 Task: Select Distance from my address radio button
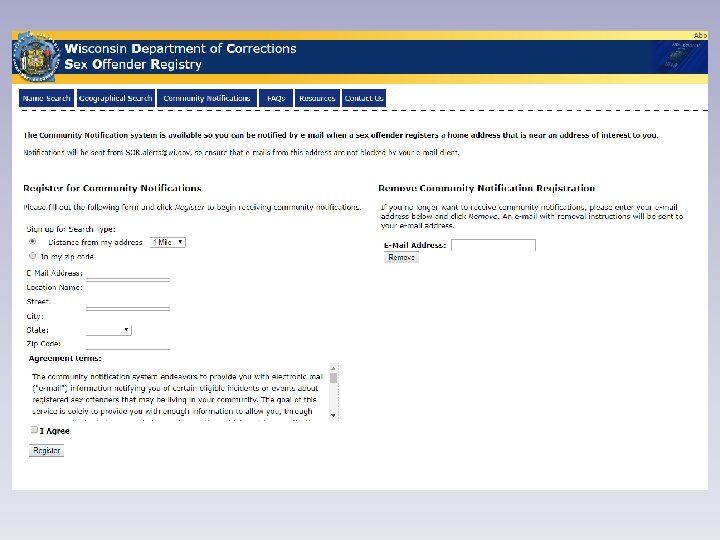[x=32, y=241]
